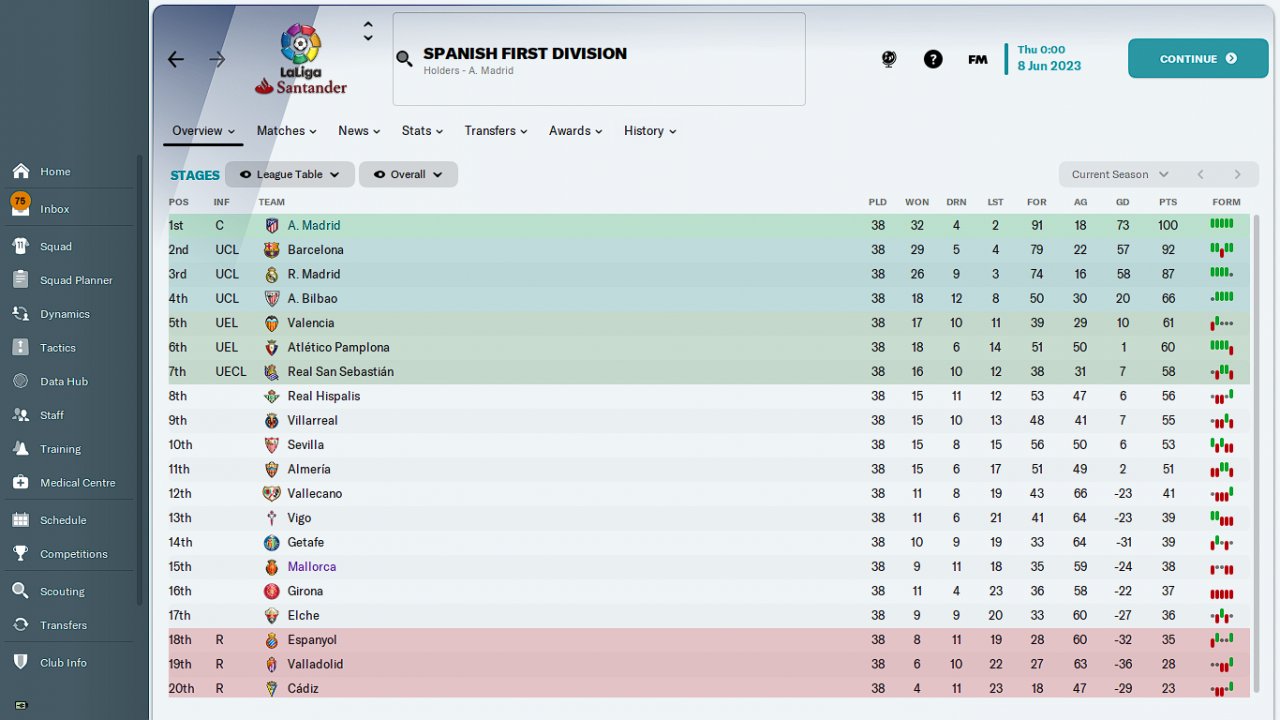Click the back navigation arrow

click(x=176, y=59)
